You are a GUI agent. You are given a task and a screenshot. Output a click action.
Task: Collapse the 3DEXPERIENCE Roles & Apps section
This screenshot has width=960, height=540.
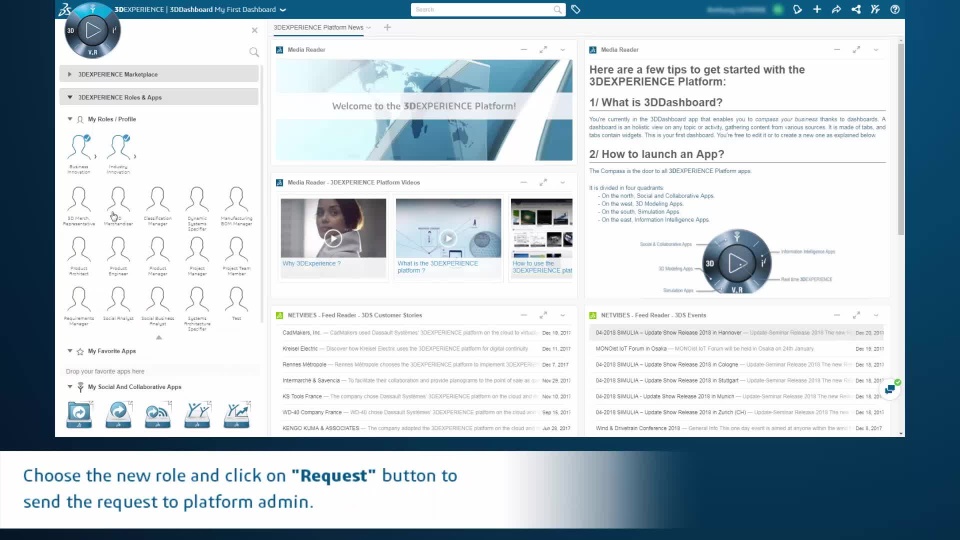tap(159, 97)
